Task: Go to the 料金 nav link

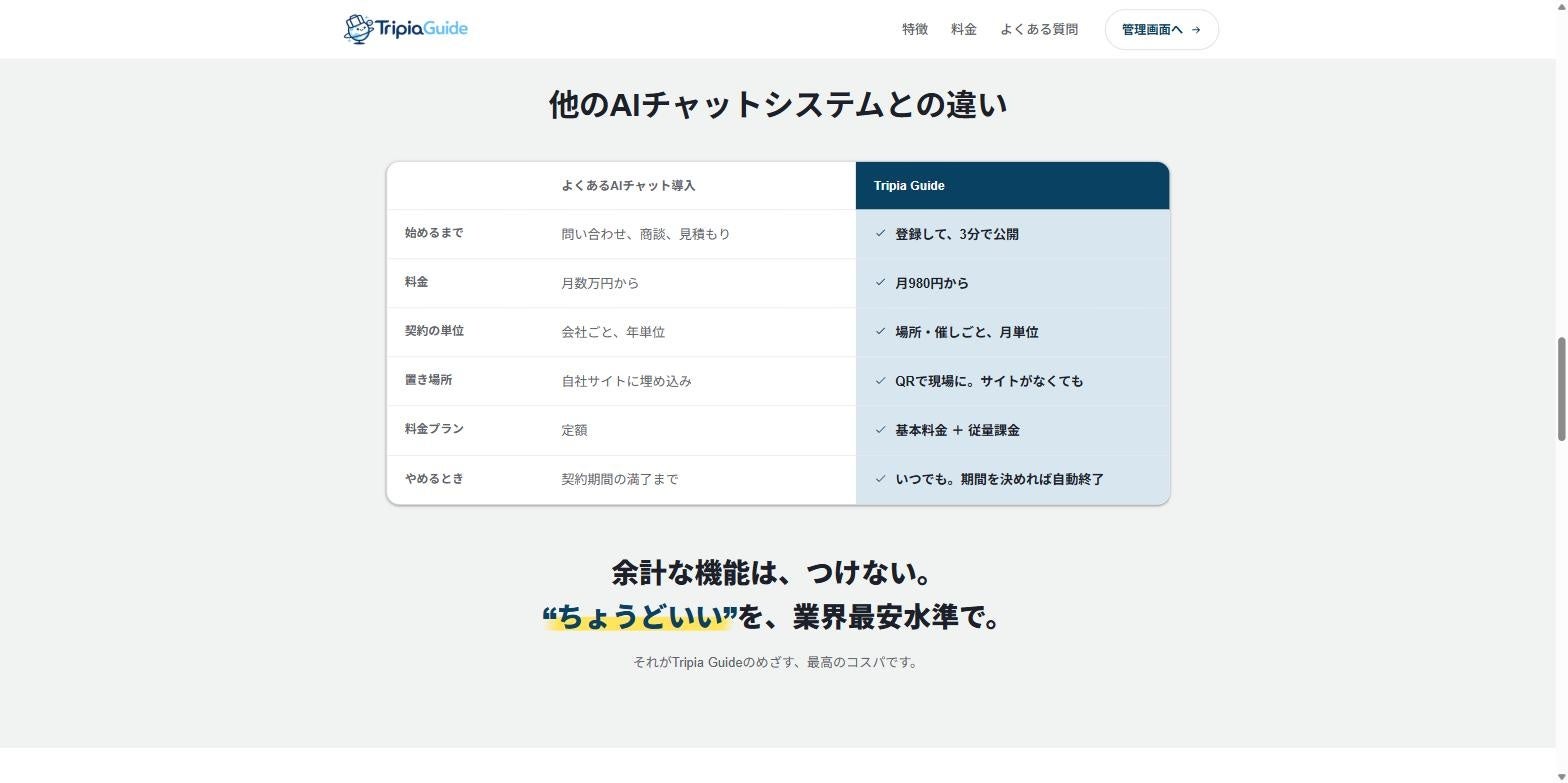Action: click(964, 29)
